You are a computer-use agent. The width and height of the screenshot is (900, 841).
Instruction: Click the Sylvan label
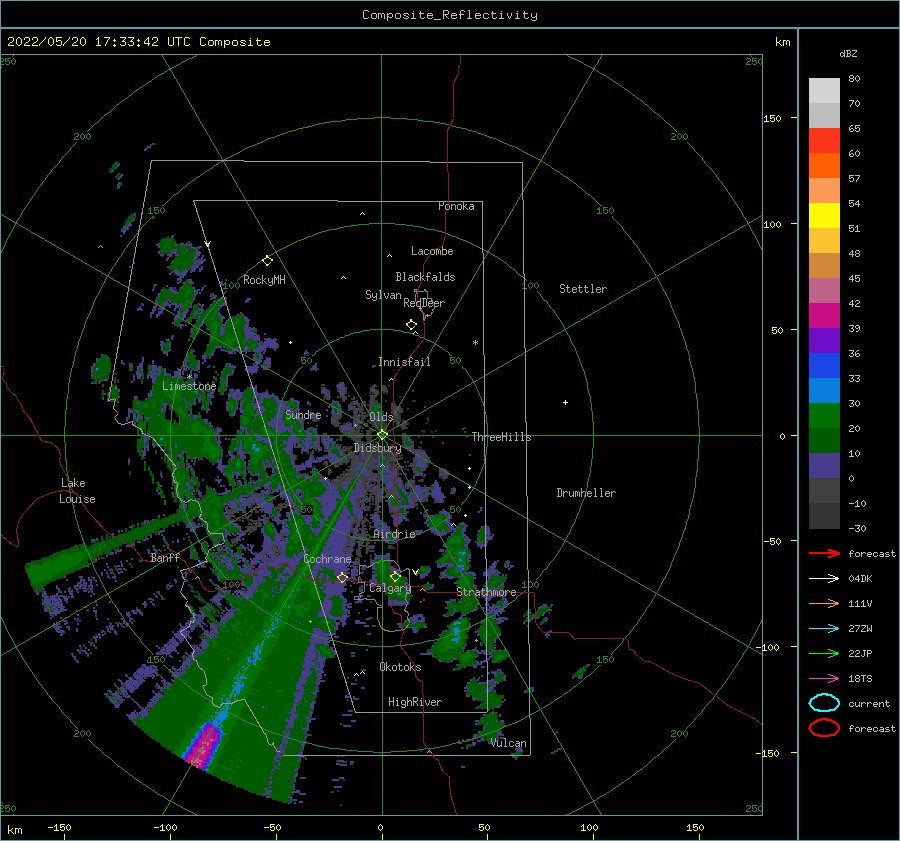point(383,295)
